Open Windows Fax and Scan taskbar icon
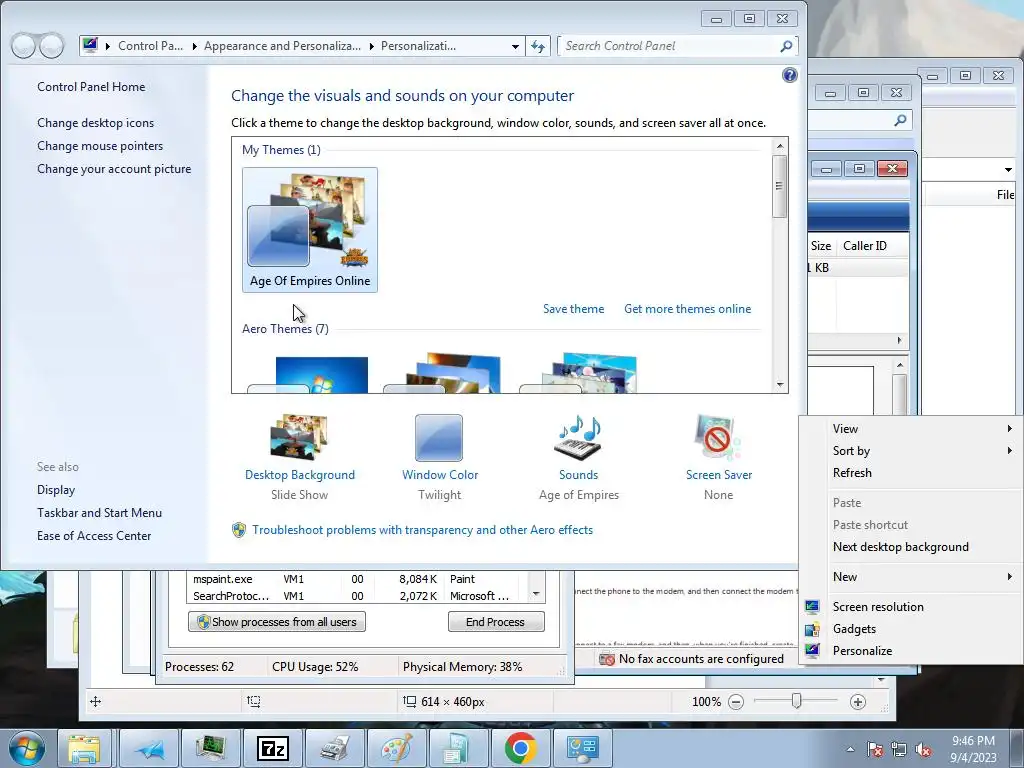This screenshot has width=1024, height=768. [335, 748]
